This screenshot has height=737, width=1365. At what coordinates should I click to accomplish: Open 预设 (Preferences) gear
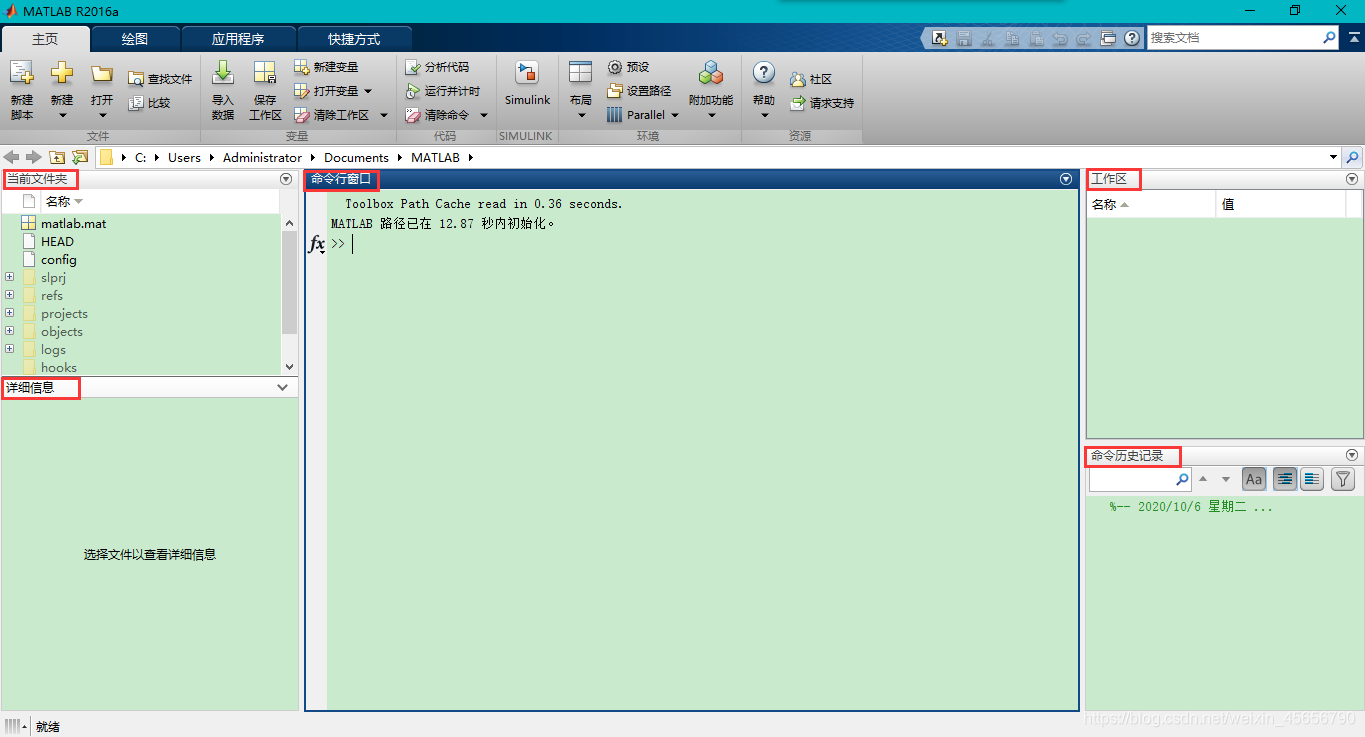coord(628,67)
